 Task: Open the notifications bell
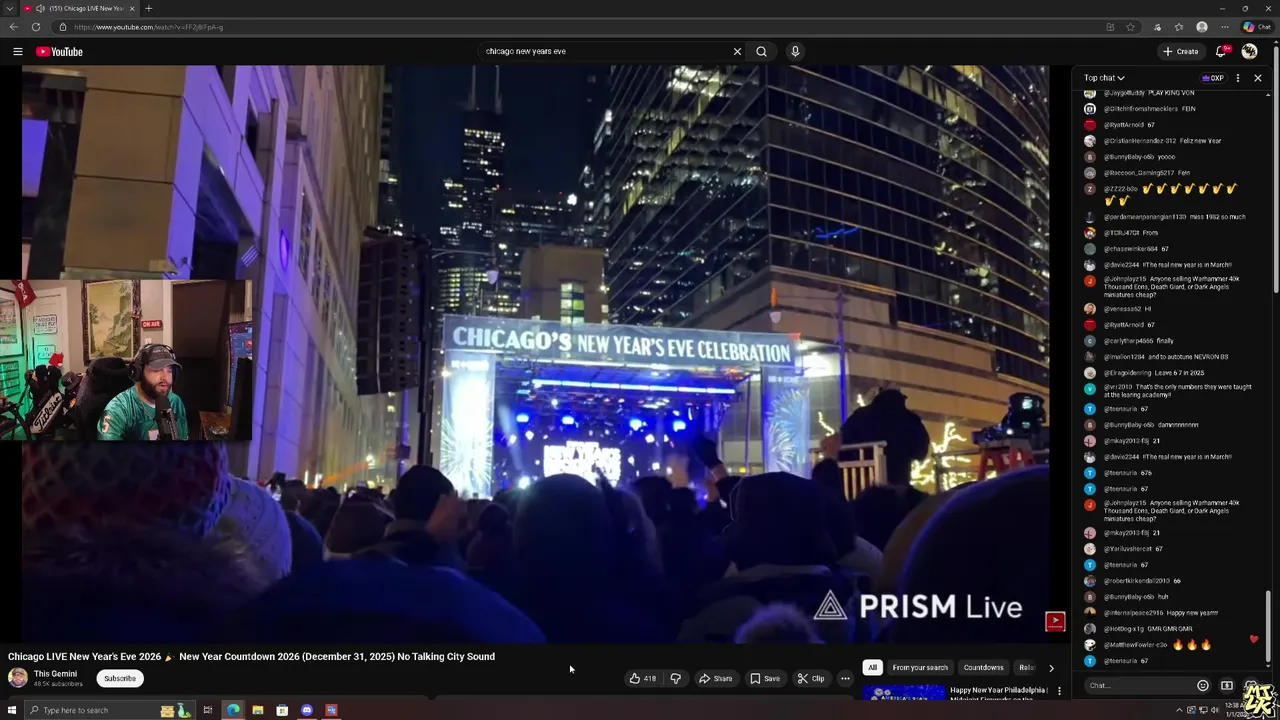(x=1221, y=51)
